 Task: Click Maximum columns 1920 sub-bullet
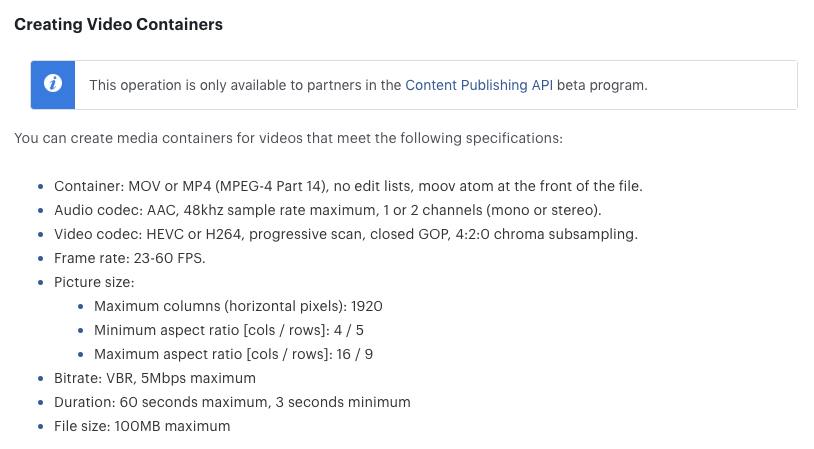pos(238,306)
